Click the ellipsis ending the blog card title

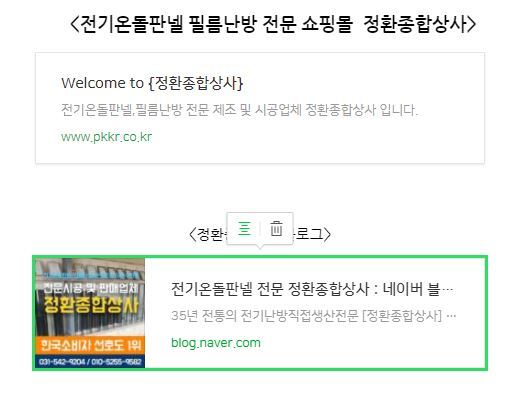[447, 291]
